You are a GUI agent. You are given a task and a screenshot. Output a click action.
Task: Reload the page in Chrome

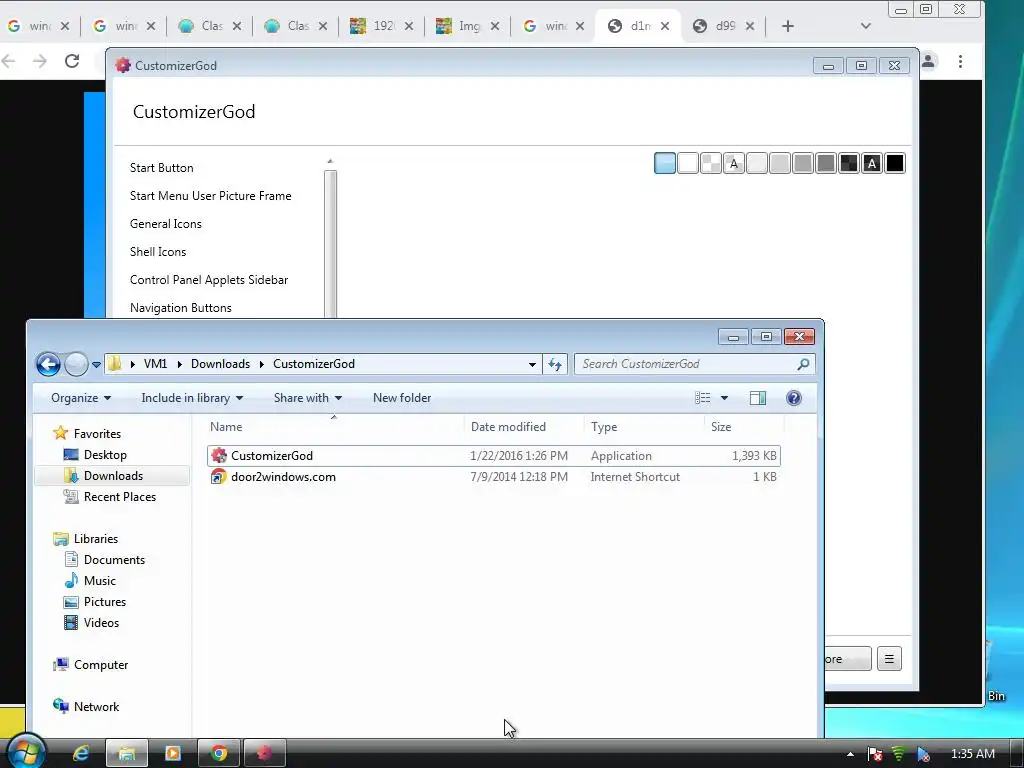(x=72, y=61)
